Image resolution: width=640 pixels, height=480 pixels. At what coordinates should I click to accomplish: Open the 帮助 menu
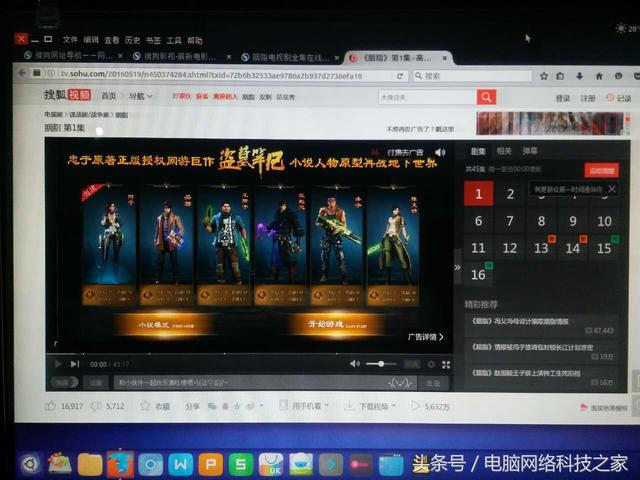[x=195, y=40]
